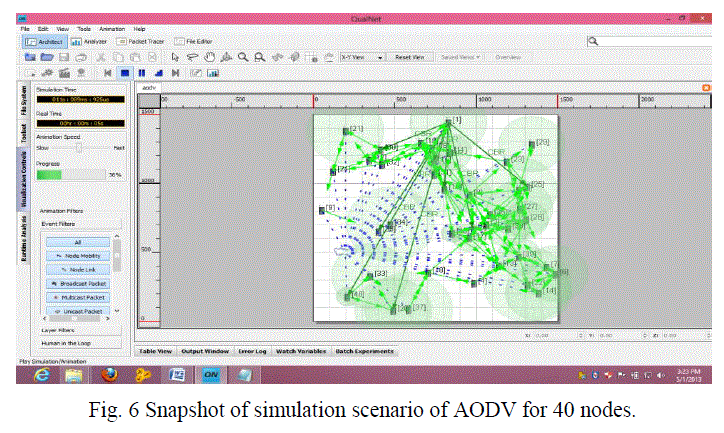Click the lasso selection tool

pos(190,57)
